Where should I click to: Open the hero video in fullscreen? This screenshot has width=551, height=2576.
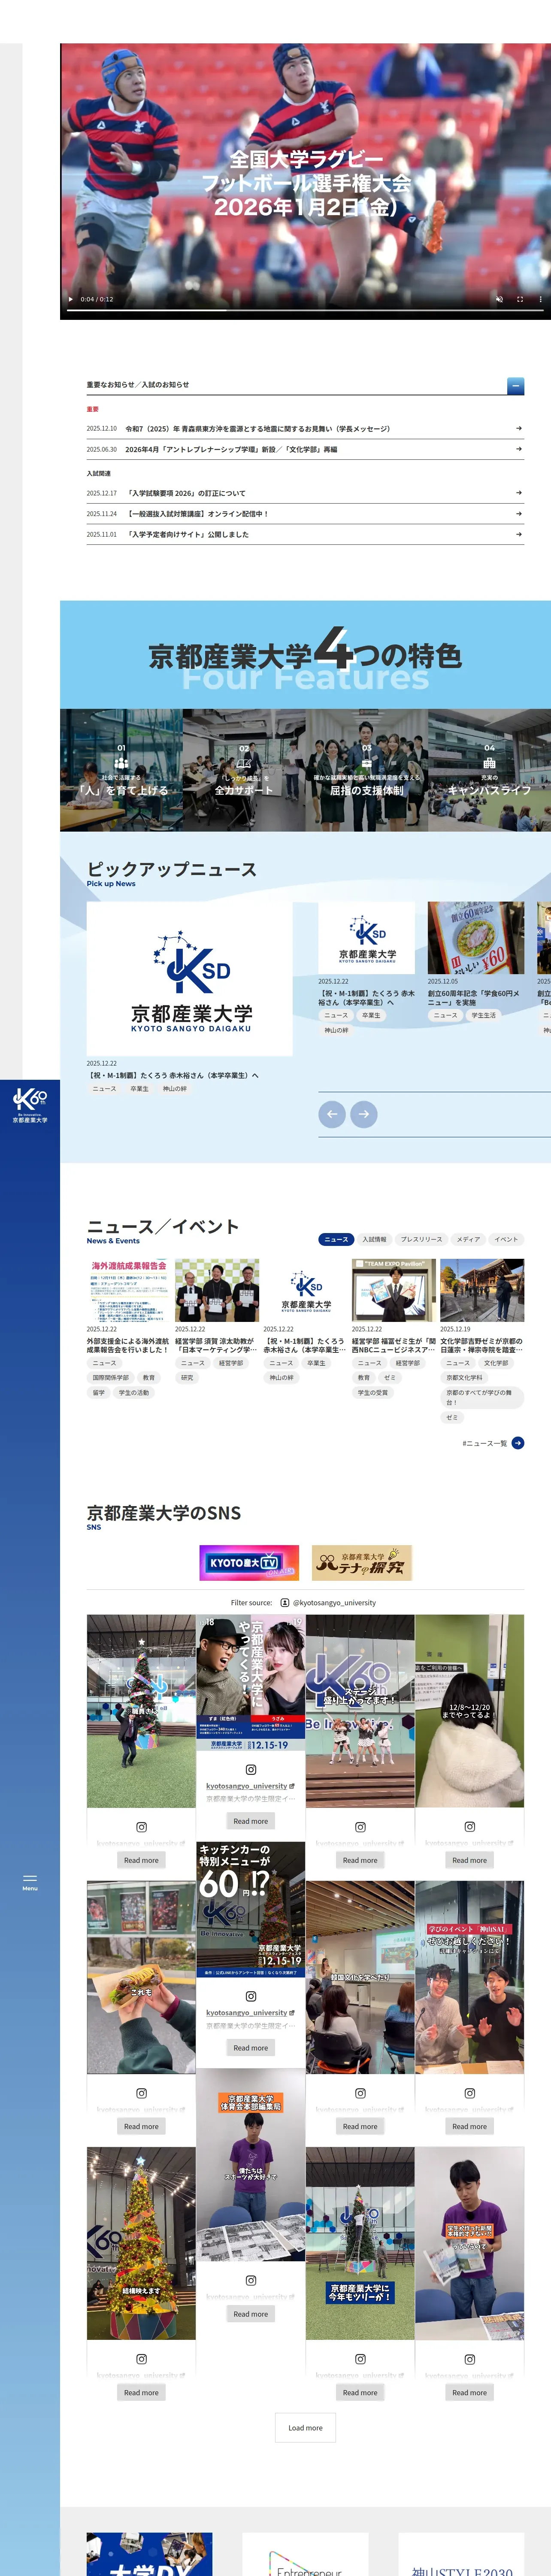[x=520, y=299]
